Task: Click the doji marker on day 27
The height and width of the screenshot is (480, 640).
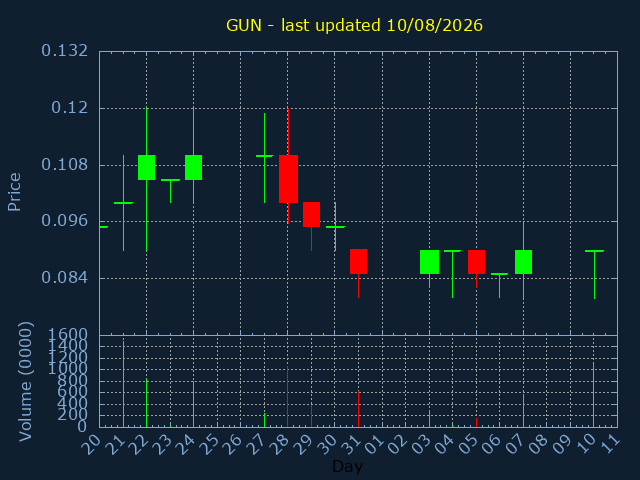Action: pos(264,156)
